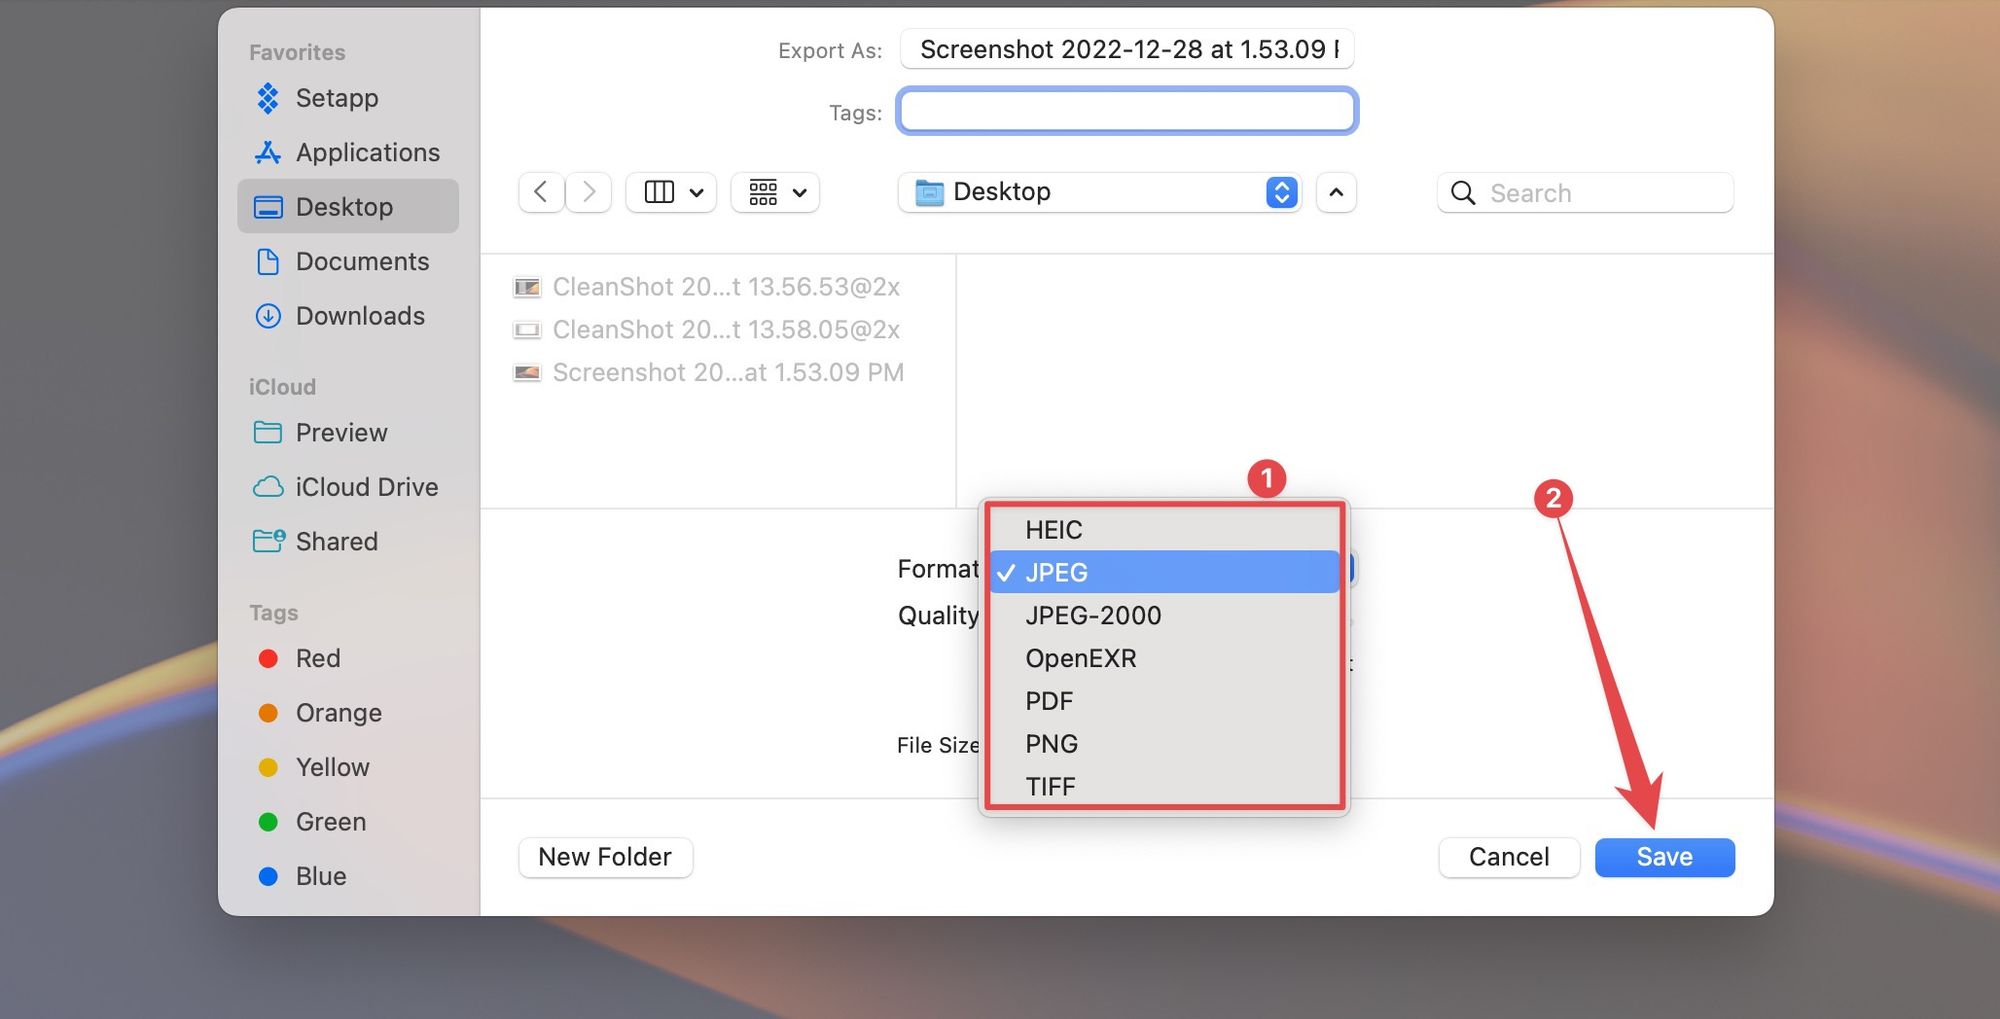The height and width of the screenshot is (1019, 2000).
Task: Choose HEIC from the format menu
Action: coord(1053,530)
